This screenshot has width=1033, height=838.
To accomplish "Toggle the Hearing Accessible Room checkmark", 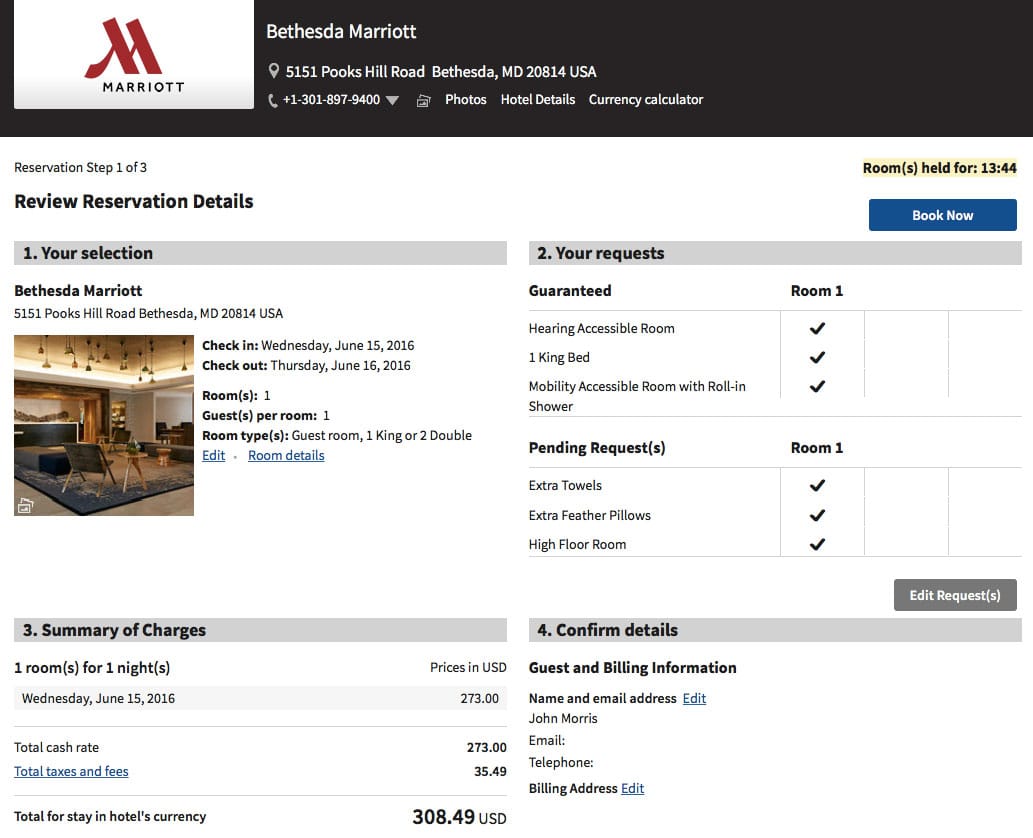I will 819,327.
